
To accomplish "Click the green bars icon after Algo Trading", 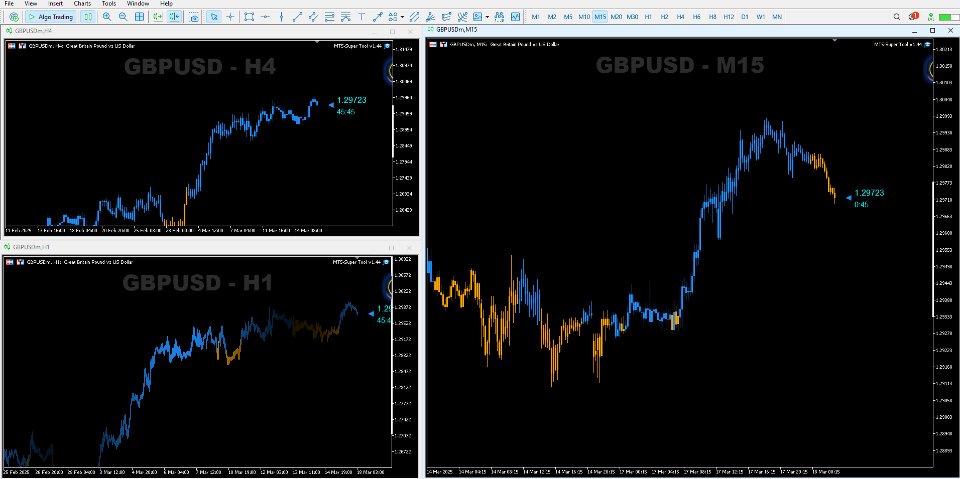I will click(88, 17).
